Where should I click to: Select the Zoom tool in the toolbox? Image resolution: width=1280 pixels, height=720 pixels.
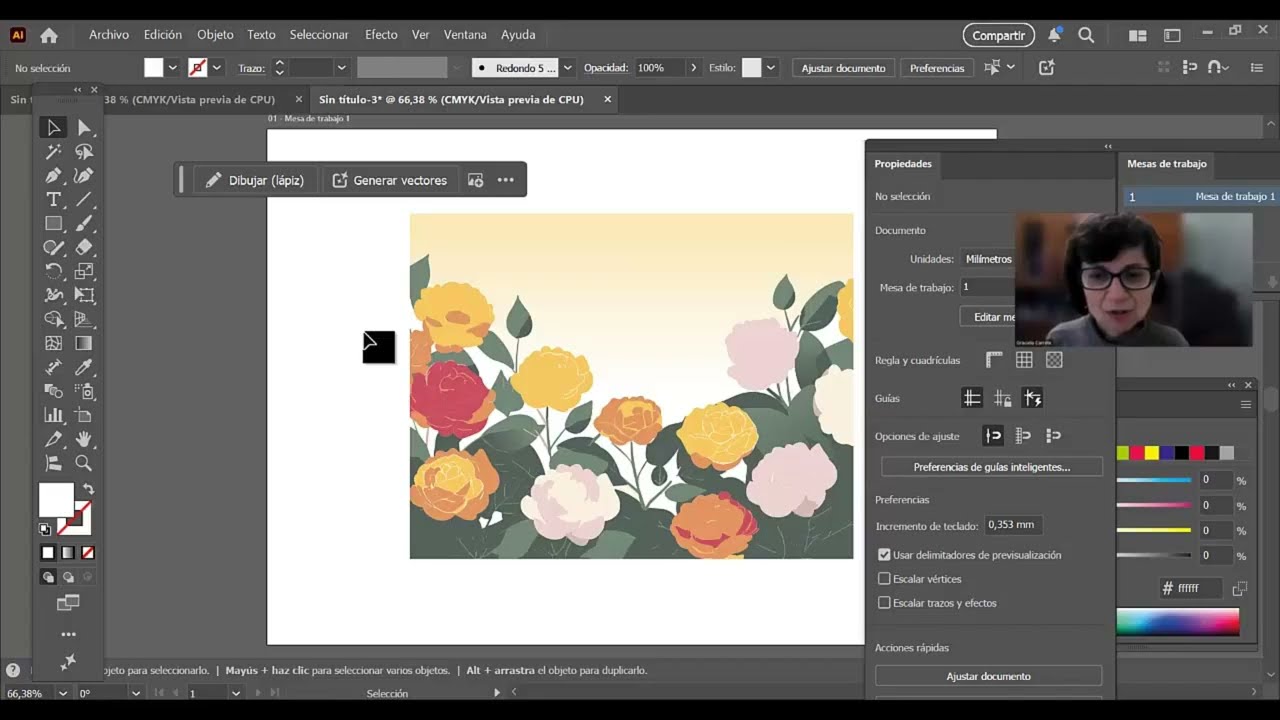tap(84, 463)
